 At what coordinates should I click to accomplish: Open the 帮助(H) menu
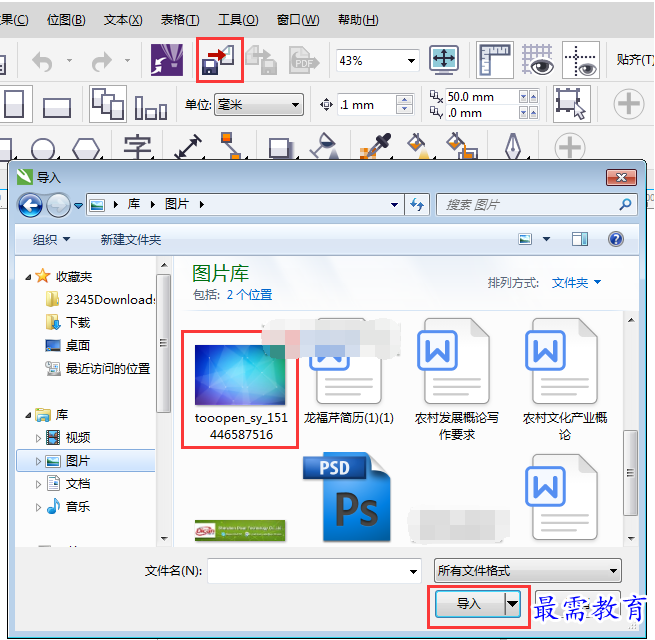[x=358, y=20]
